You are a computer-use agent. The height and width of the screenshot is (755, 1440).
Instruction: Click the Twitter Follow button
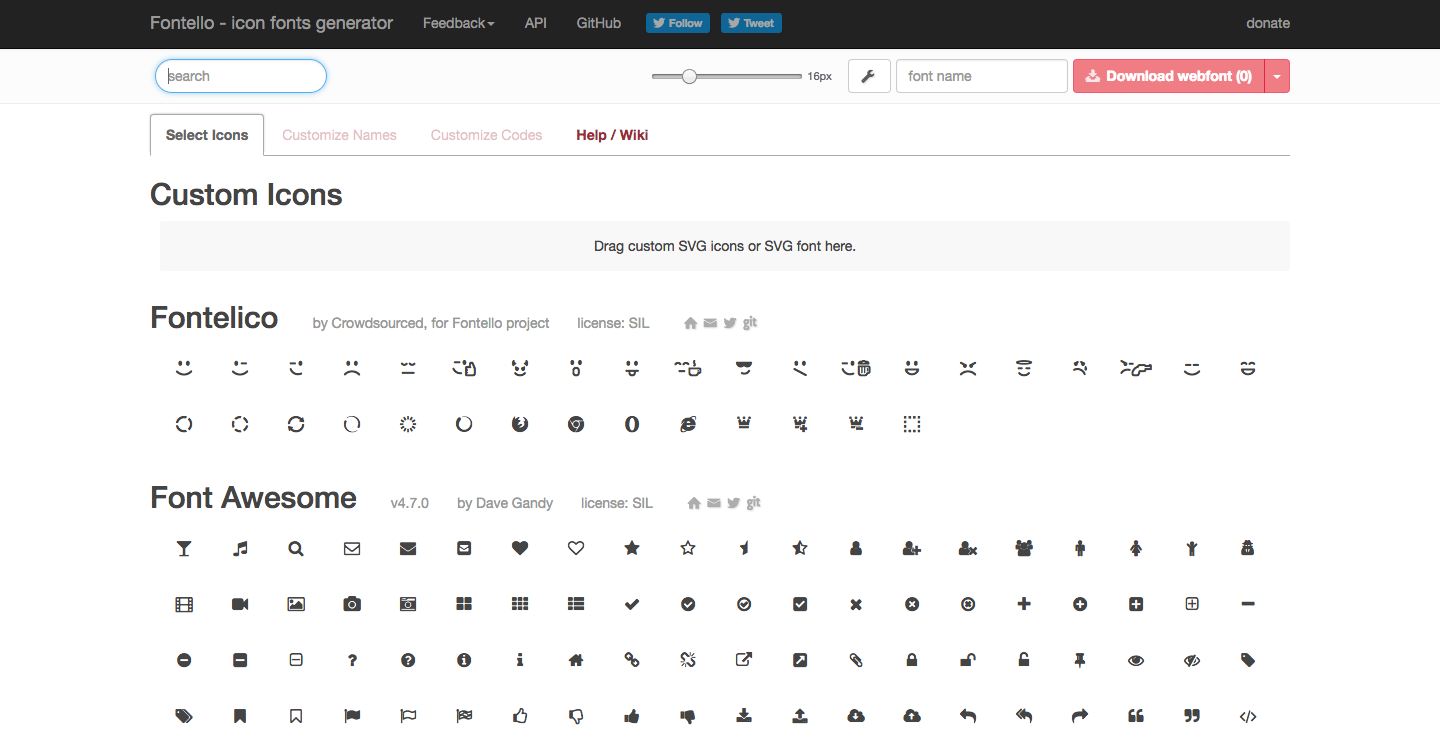click(x=678, y=23)
